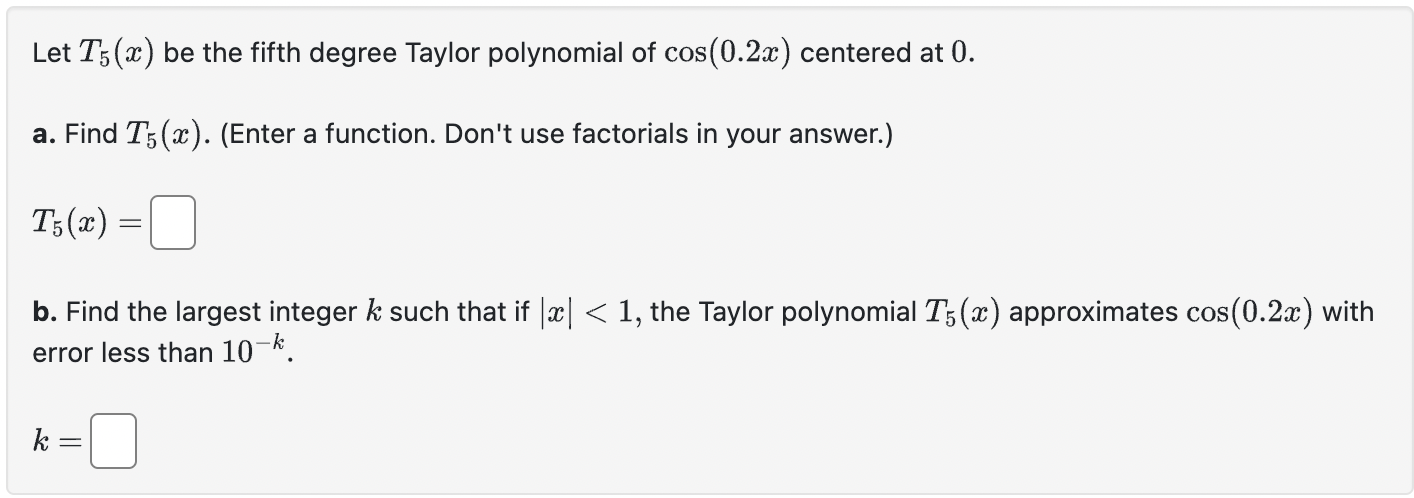Click the "k =" label beside the input

pos(57,444)
